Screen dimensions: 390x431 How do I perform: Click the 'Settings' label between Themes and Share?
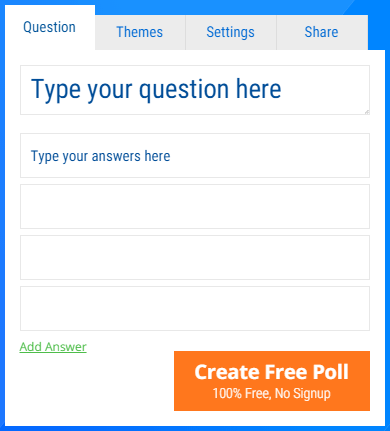pyautogui.click(x=230, y=32)
